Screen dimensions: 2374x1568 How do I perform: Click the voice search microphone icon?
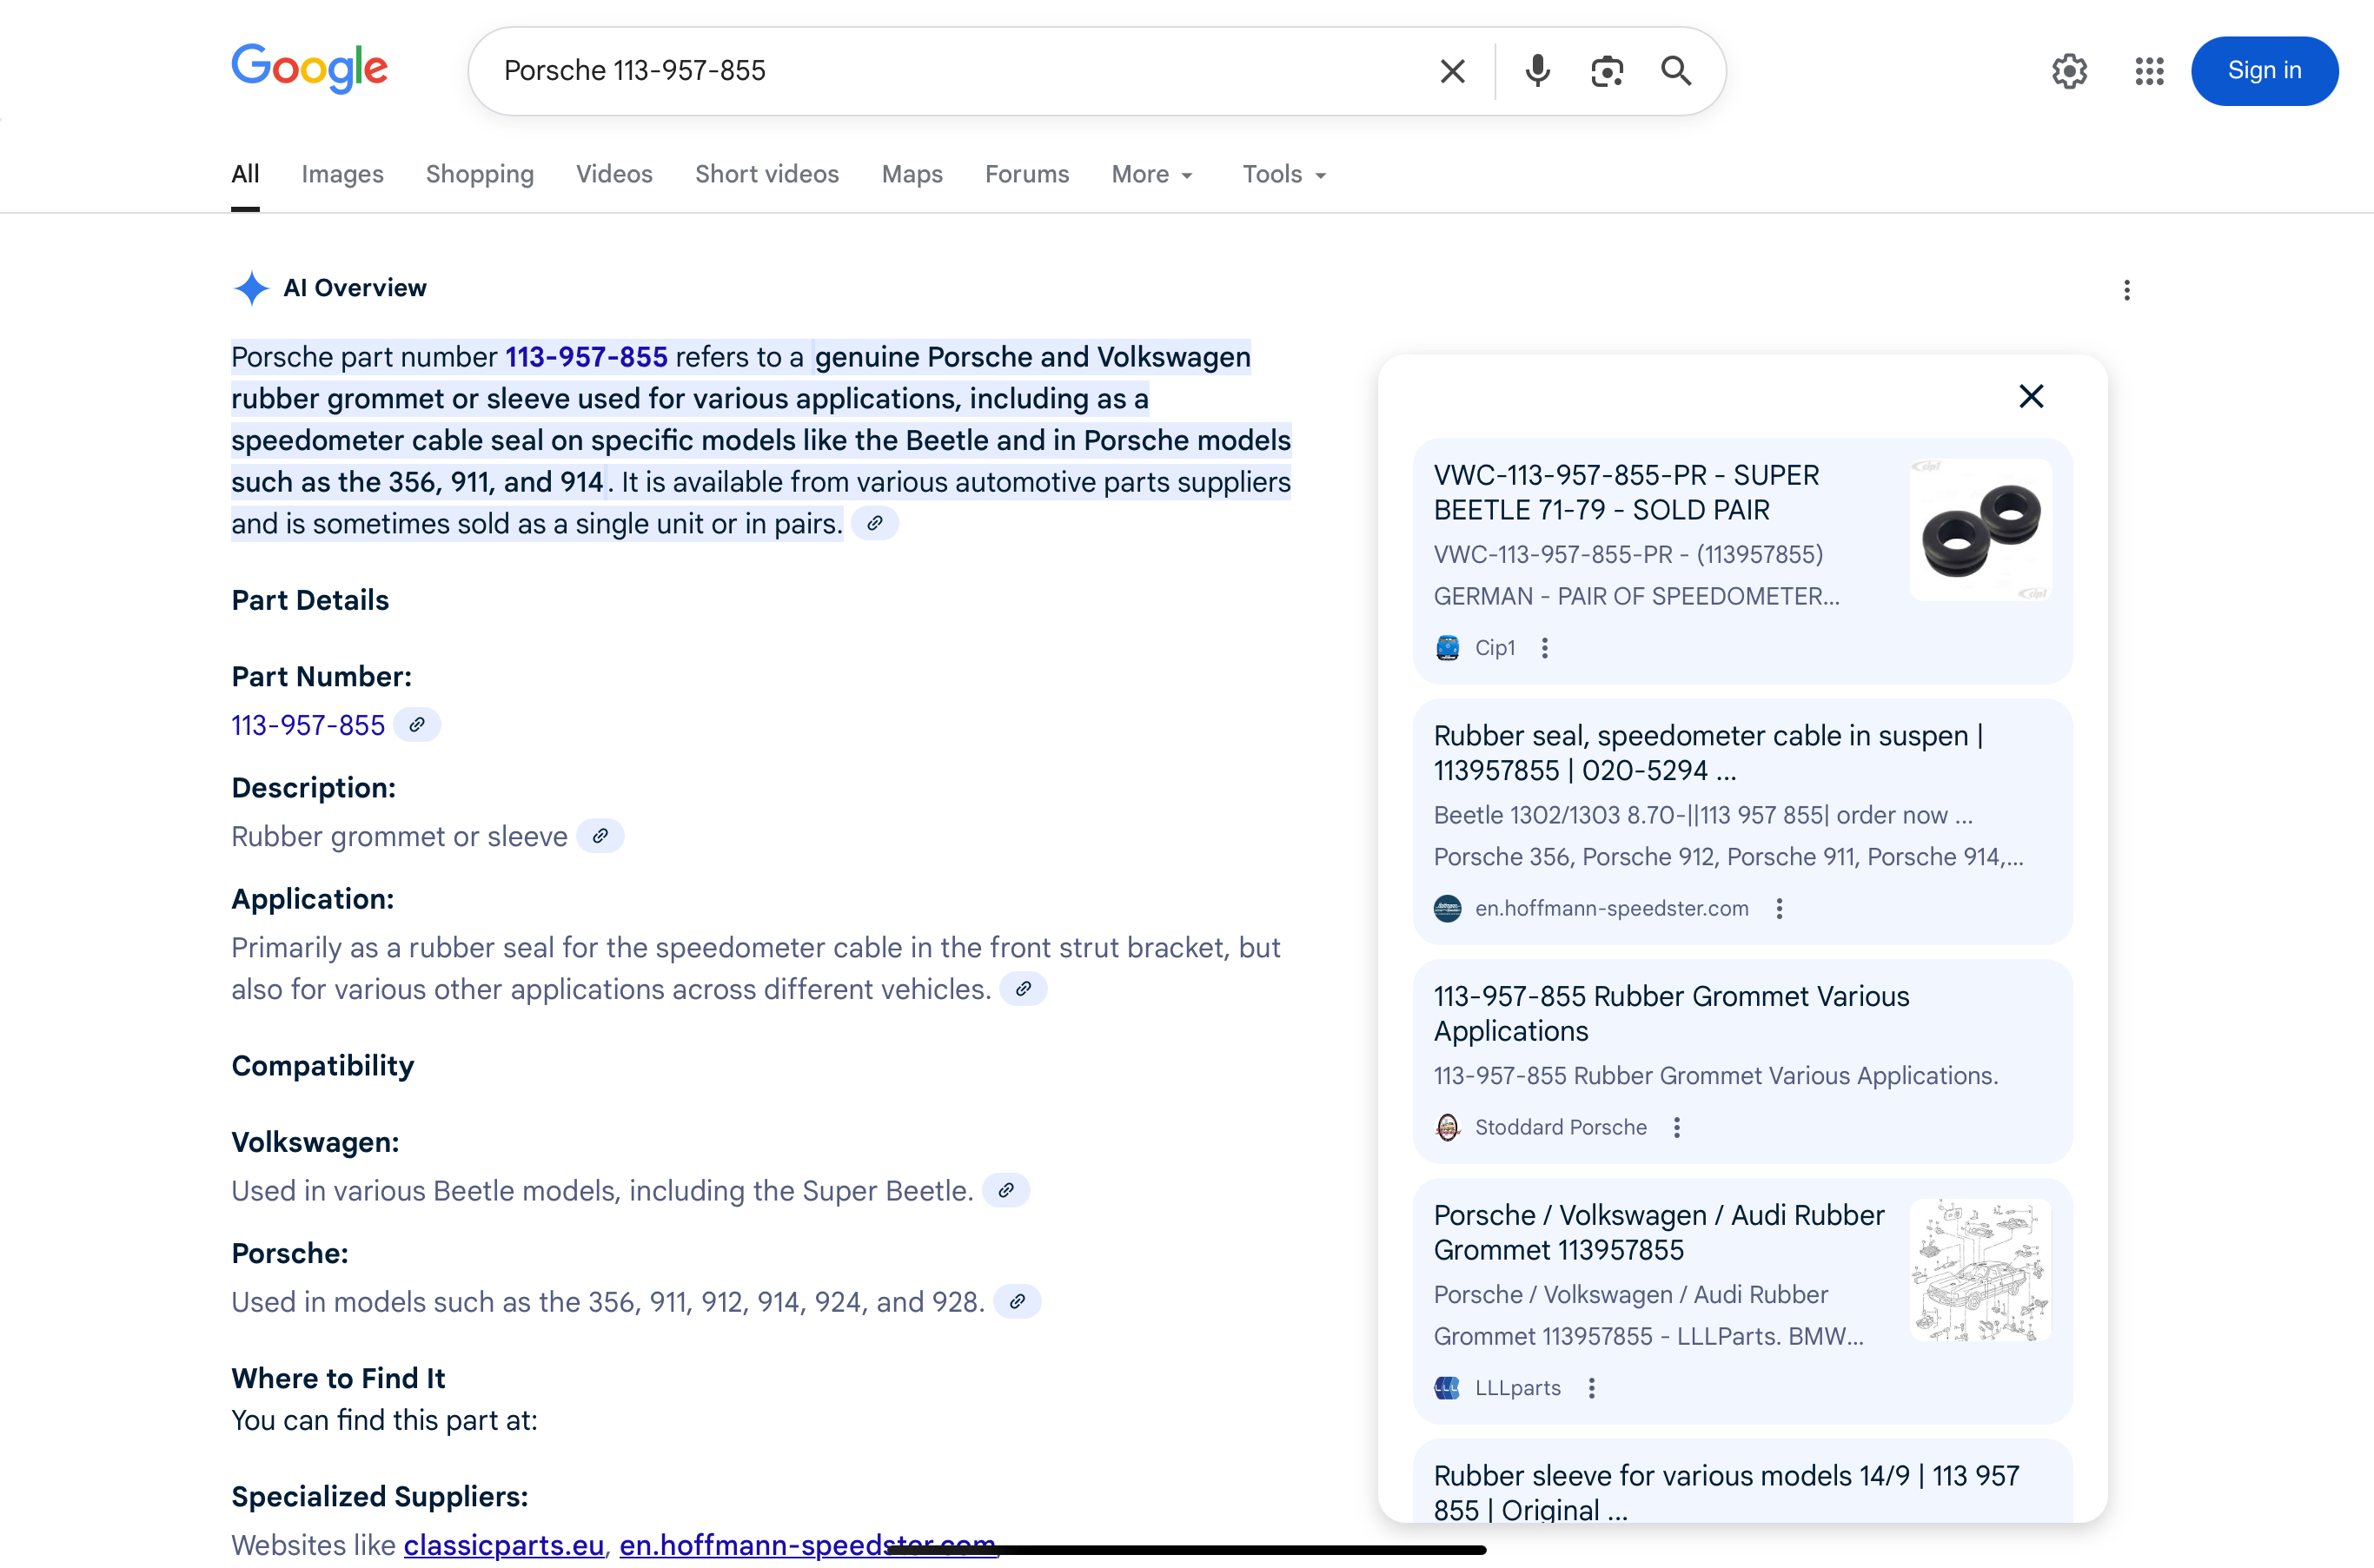click(1537, 71)
